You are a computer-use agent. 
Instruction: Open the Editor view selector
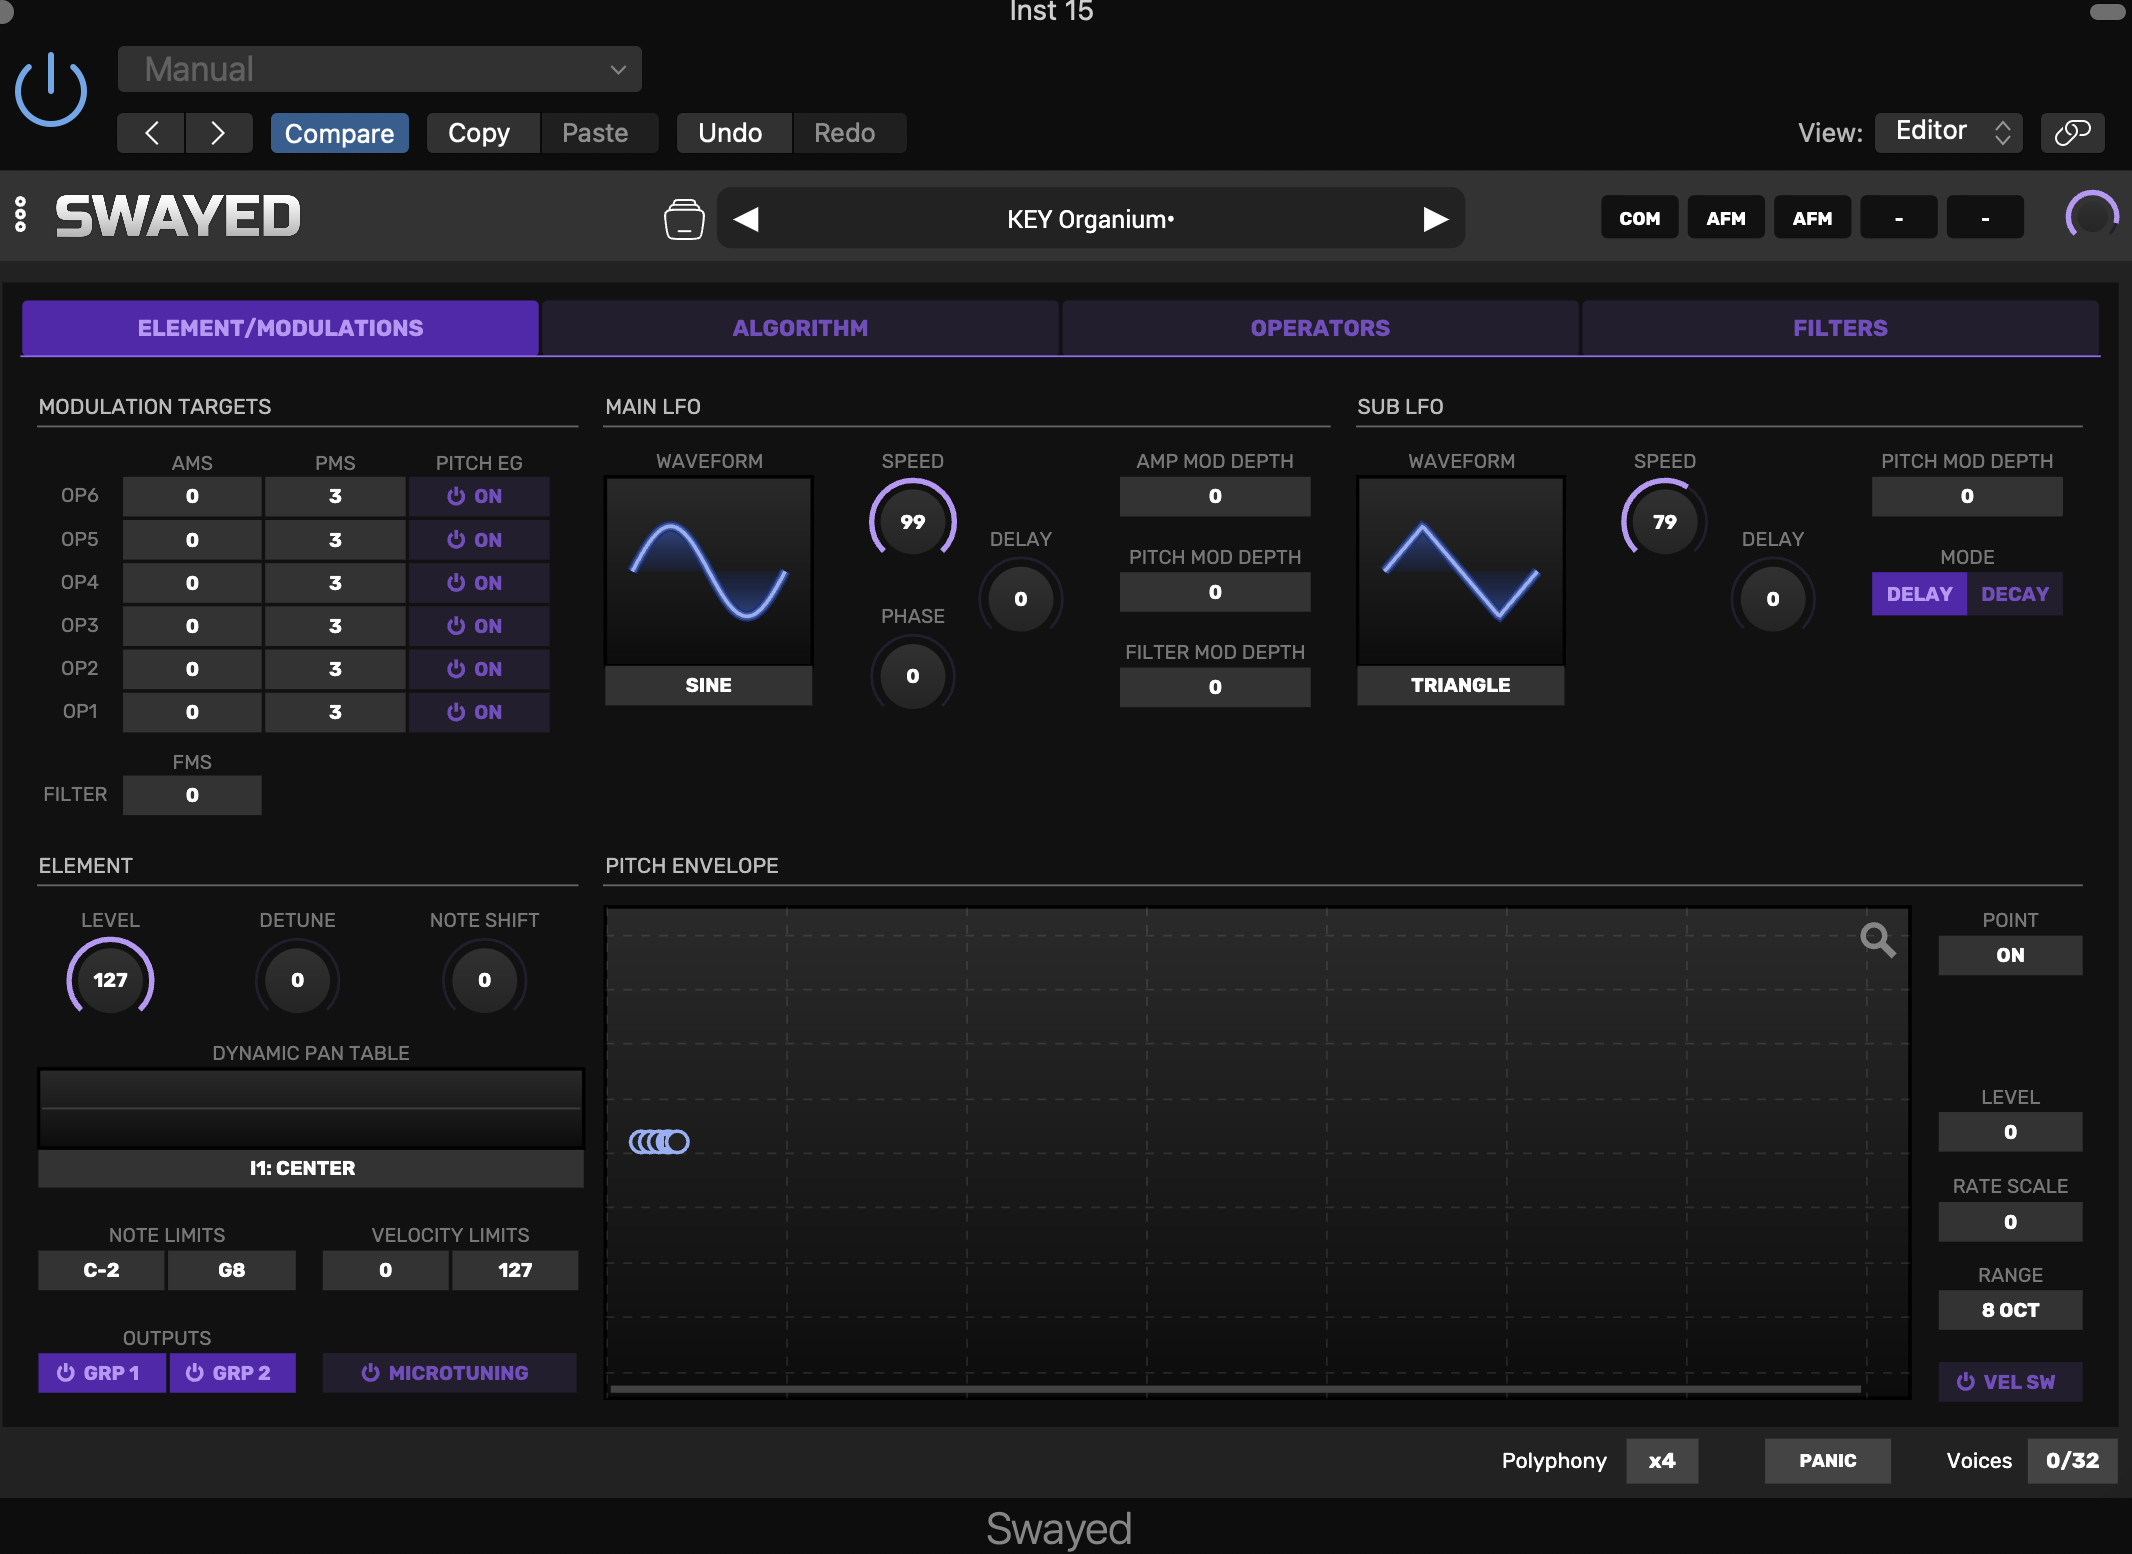click(x=1948, y=132)
